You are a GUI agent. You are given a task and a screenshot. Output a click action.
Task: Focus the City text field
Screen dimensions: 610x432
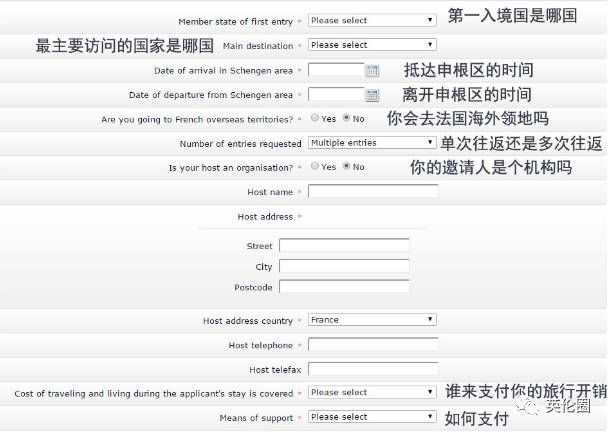(x=344, y=266)
